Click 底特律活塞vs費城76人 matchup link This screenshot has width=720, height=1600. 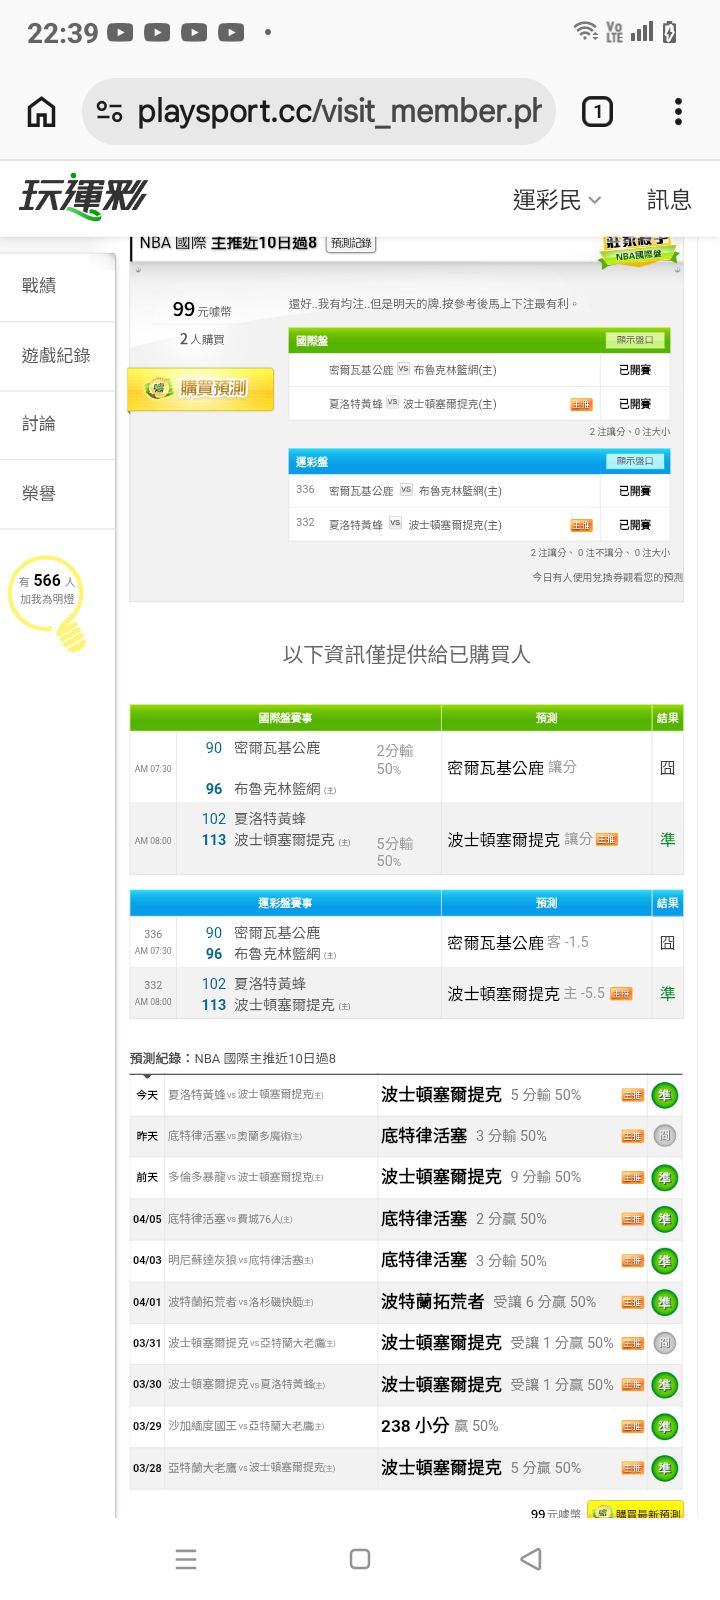[230, 1219]
